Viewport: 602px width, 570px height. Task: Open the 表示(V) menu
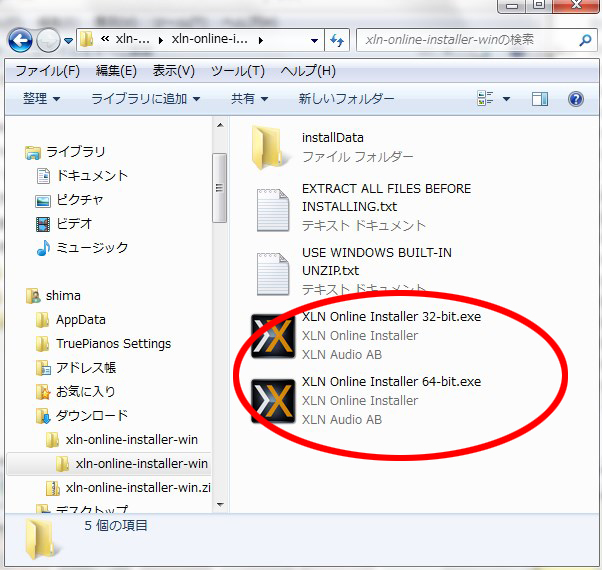(x=174, y=71)
